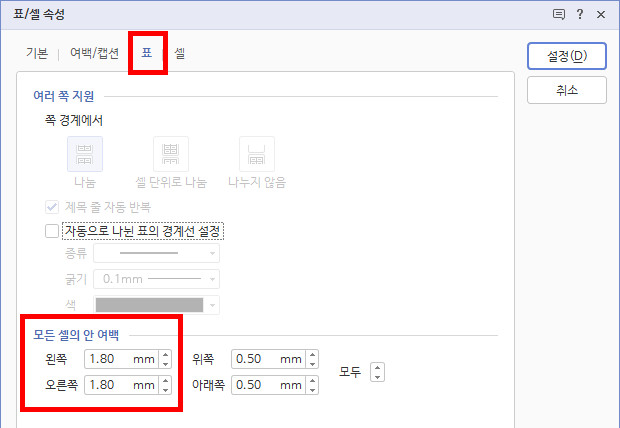The image size is (620, 428).
Task: Decrease the 아래쪽 margin with down arrow
Action: click(312, 390)
